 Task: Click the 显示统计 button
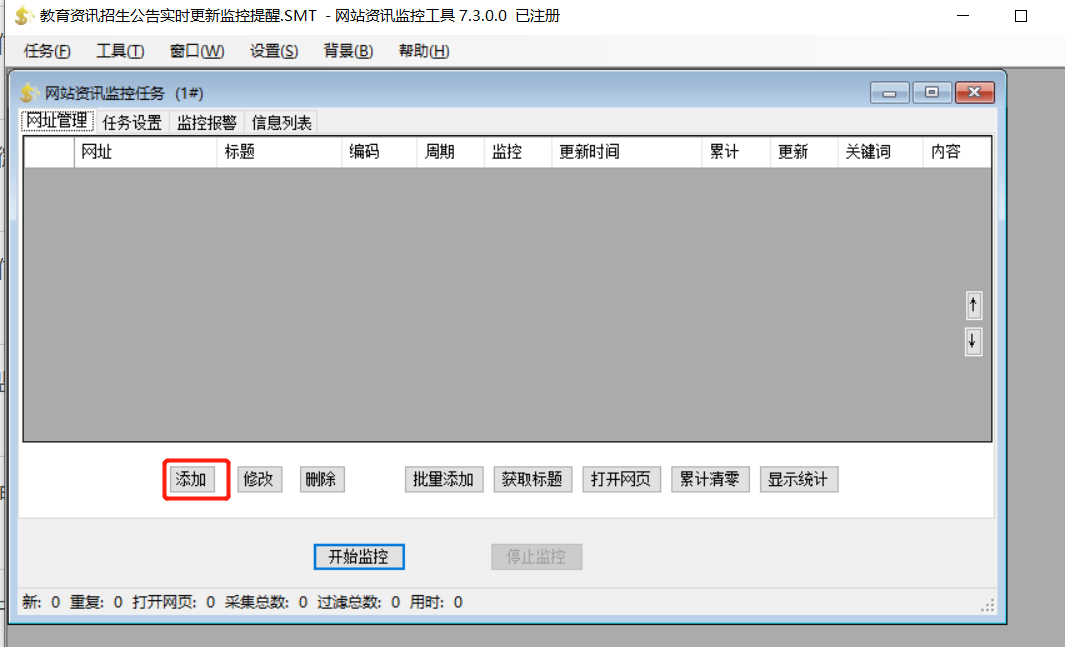[x=798, y=479]
